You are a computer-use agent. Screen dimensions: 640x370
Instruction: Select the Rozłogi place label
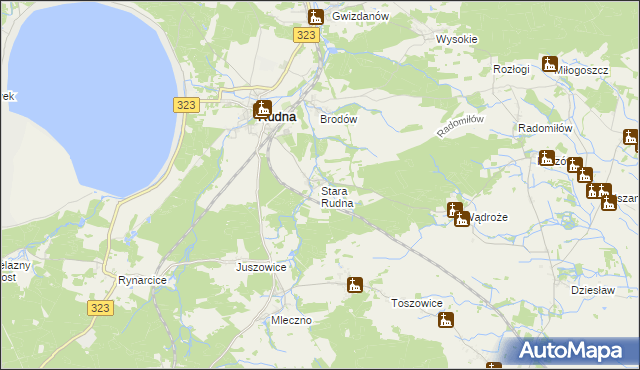[x=511, y=69]
